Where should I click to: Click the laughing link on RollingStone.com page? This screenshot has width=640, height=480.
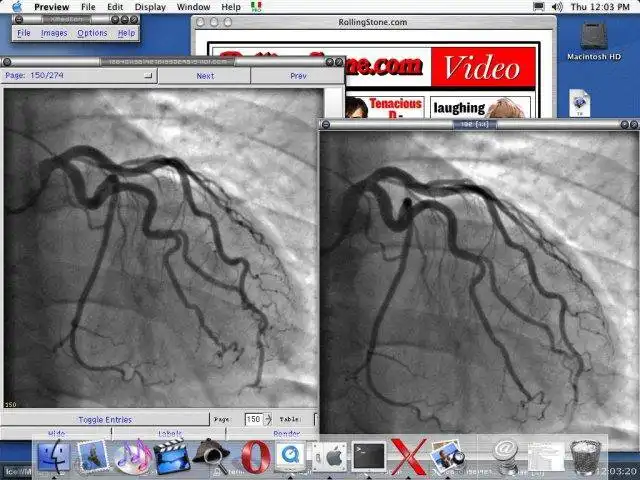click(460, 108)
